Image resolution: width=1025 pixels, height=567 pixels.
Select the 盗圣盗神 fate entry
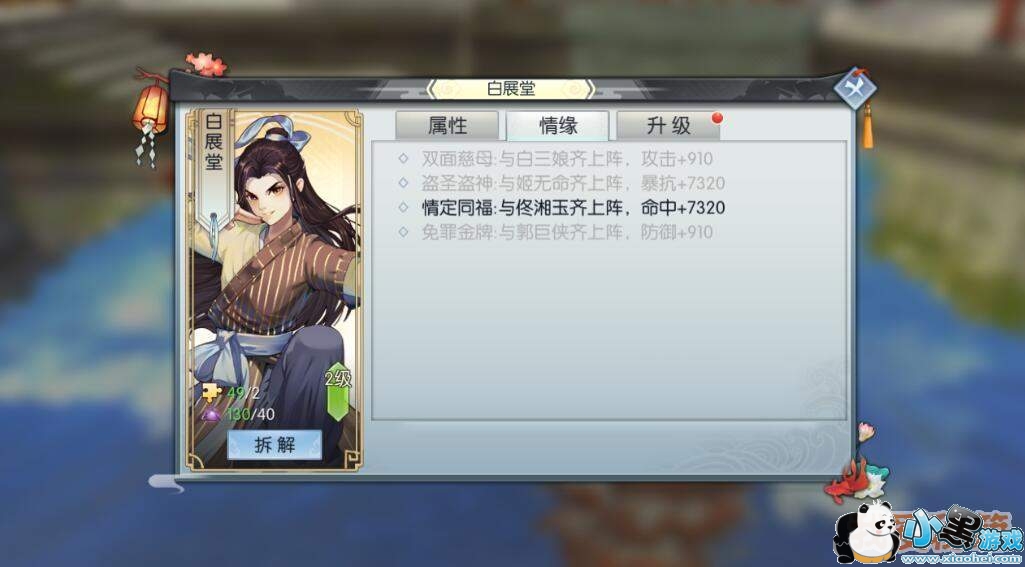562,183
